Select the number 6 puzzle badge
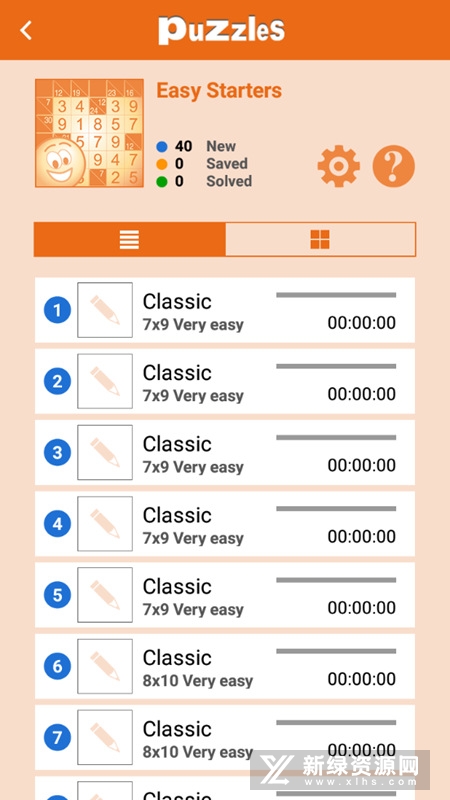Screen dimensions: 450x800 pos(57,666)
